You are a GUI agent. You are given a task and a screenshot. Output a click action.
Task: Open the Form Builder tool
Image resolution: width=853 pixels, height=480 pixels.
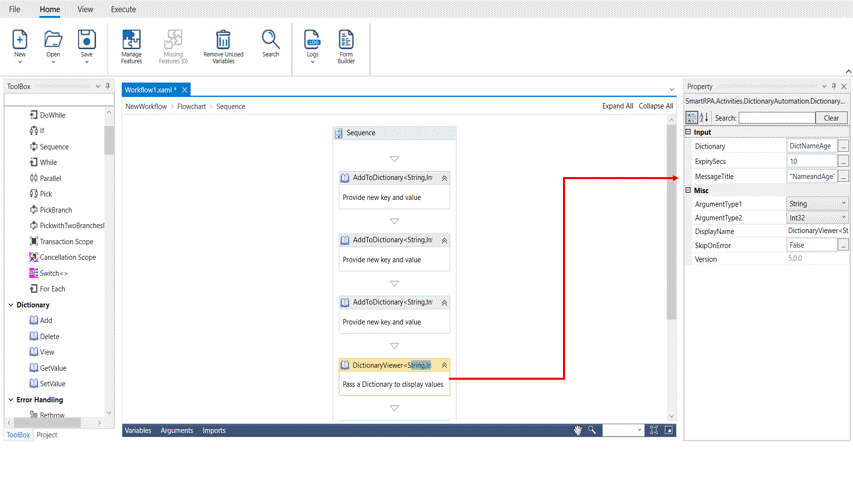point(346,40)
